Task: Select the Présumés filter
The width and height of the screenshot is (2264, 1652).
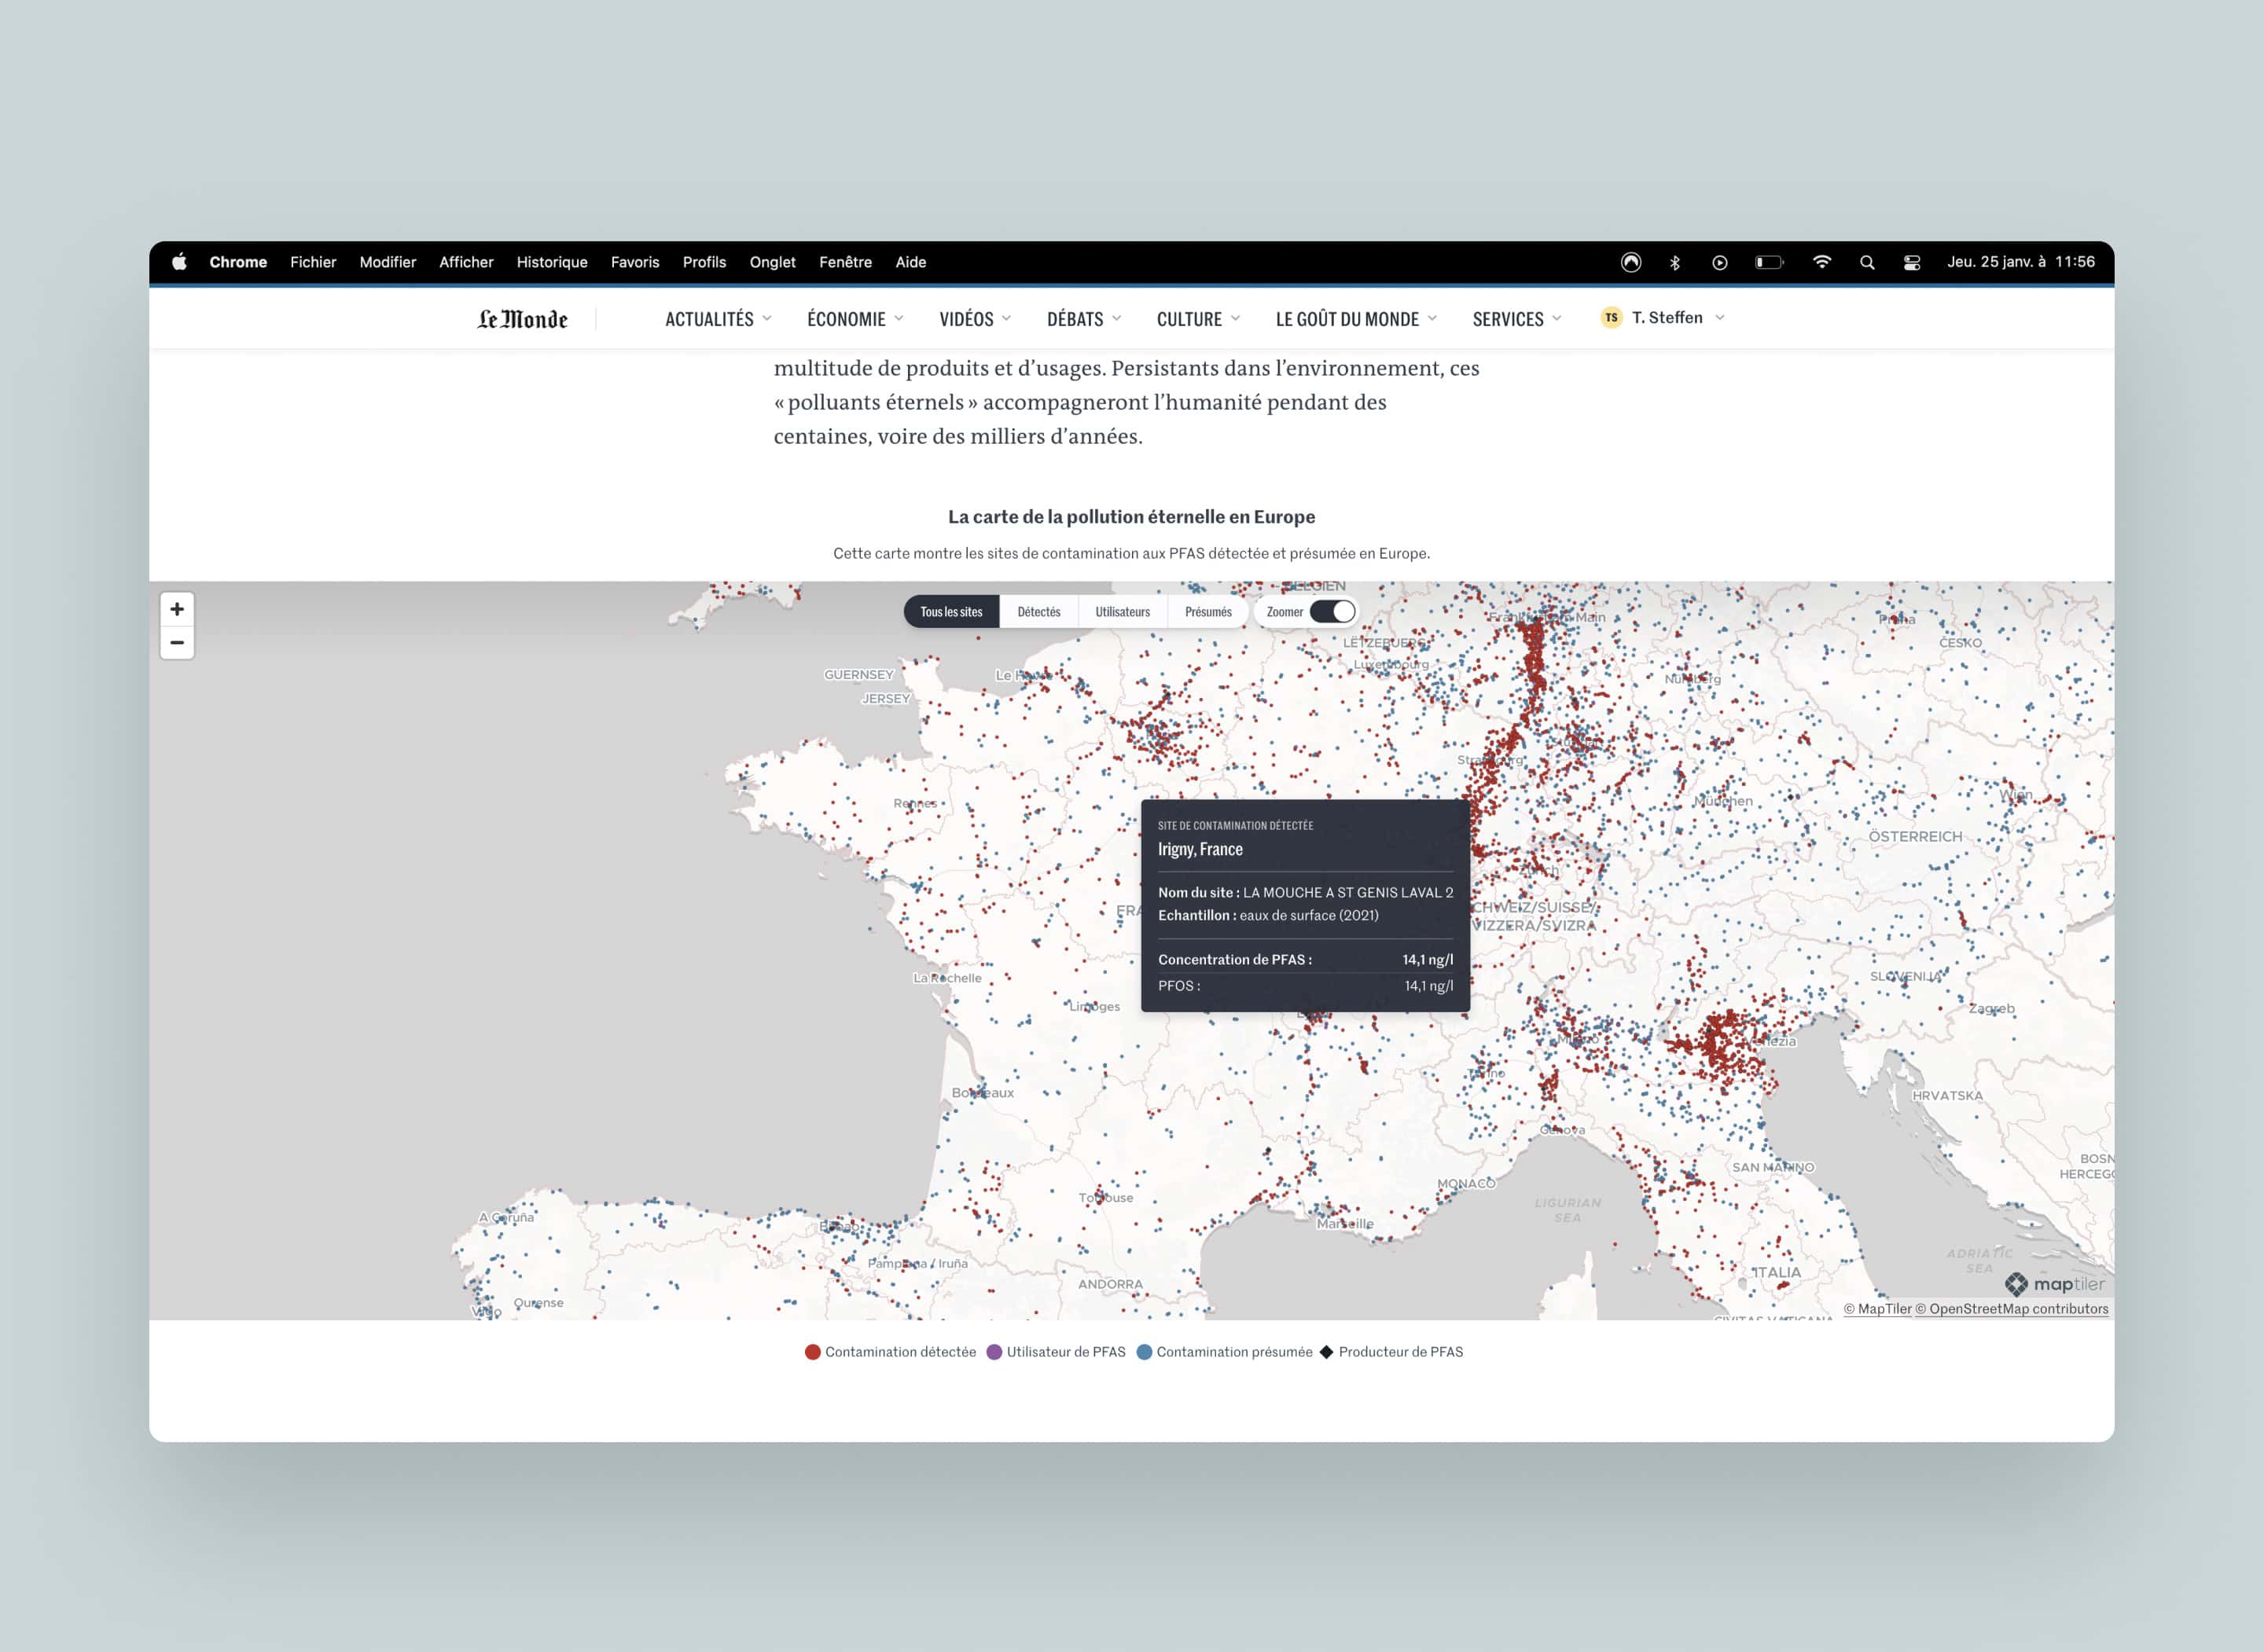Action: coord(1208,612)
